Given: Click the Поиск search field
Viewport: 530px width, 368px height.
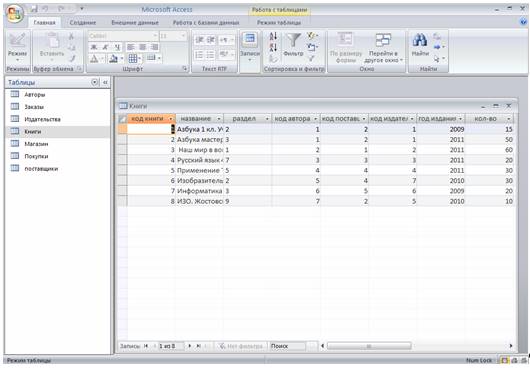Looking at the screenshot, I should [x=287, y=346].
